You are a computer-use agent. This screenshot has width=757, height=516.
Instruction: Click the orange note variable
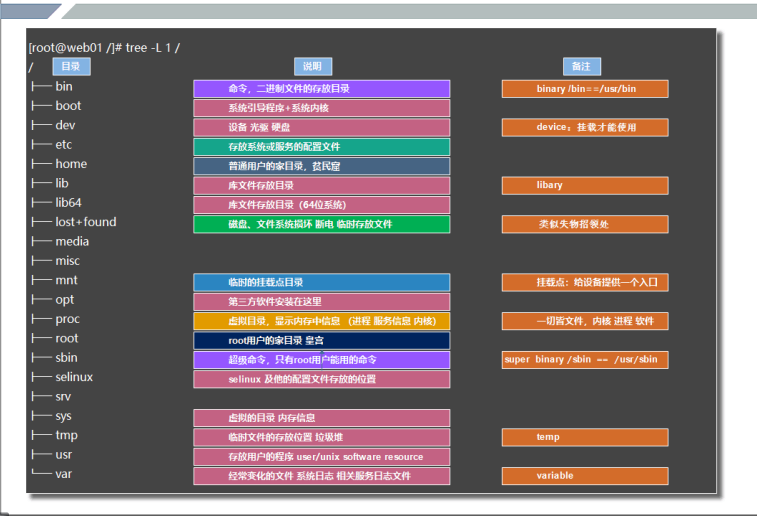point(585,476)
